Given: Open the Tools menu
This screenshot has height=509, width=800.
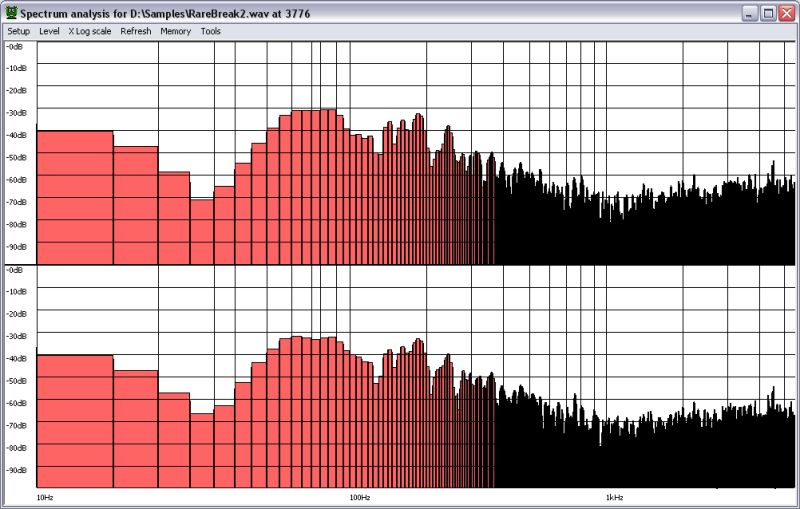Looking at the screenshot, I should click(x=210, y=31).
